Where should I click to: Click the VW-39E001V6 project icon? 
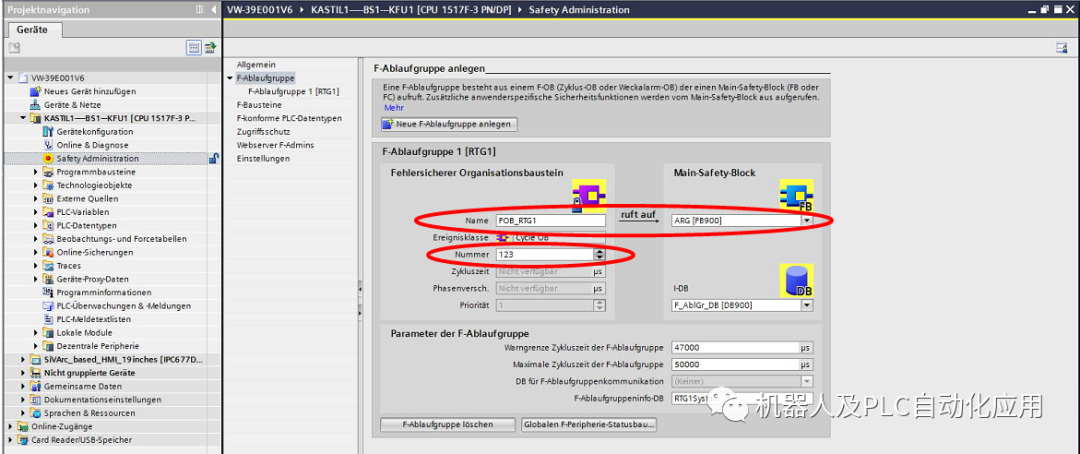(x=23, y=78)
